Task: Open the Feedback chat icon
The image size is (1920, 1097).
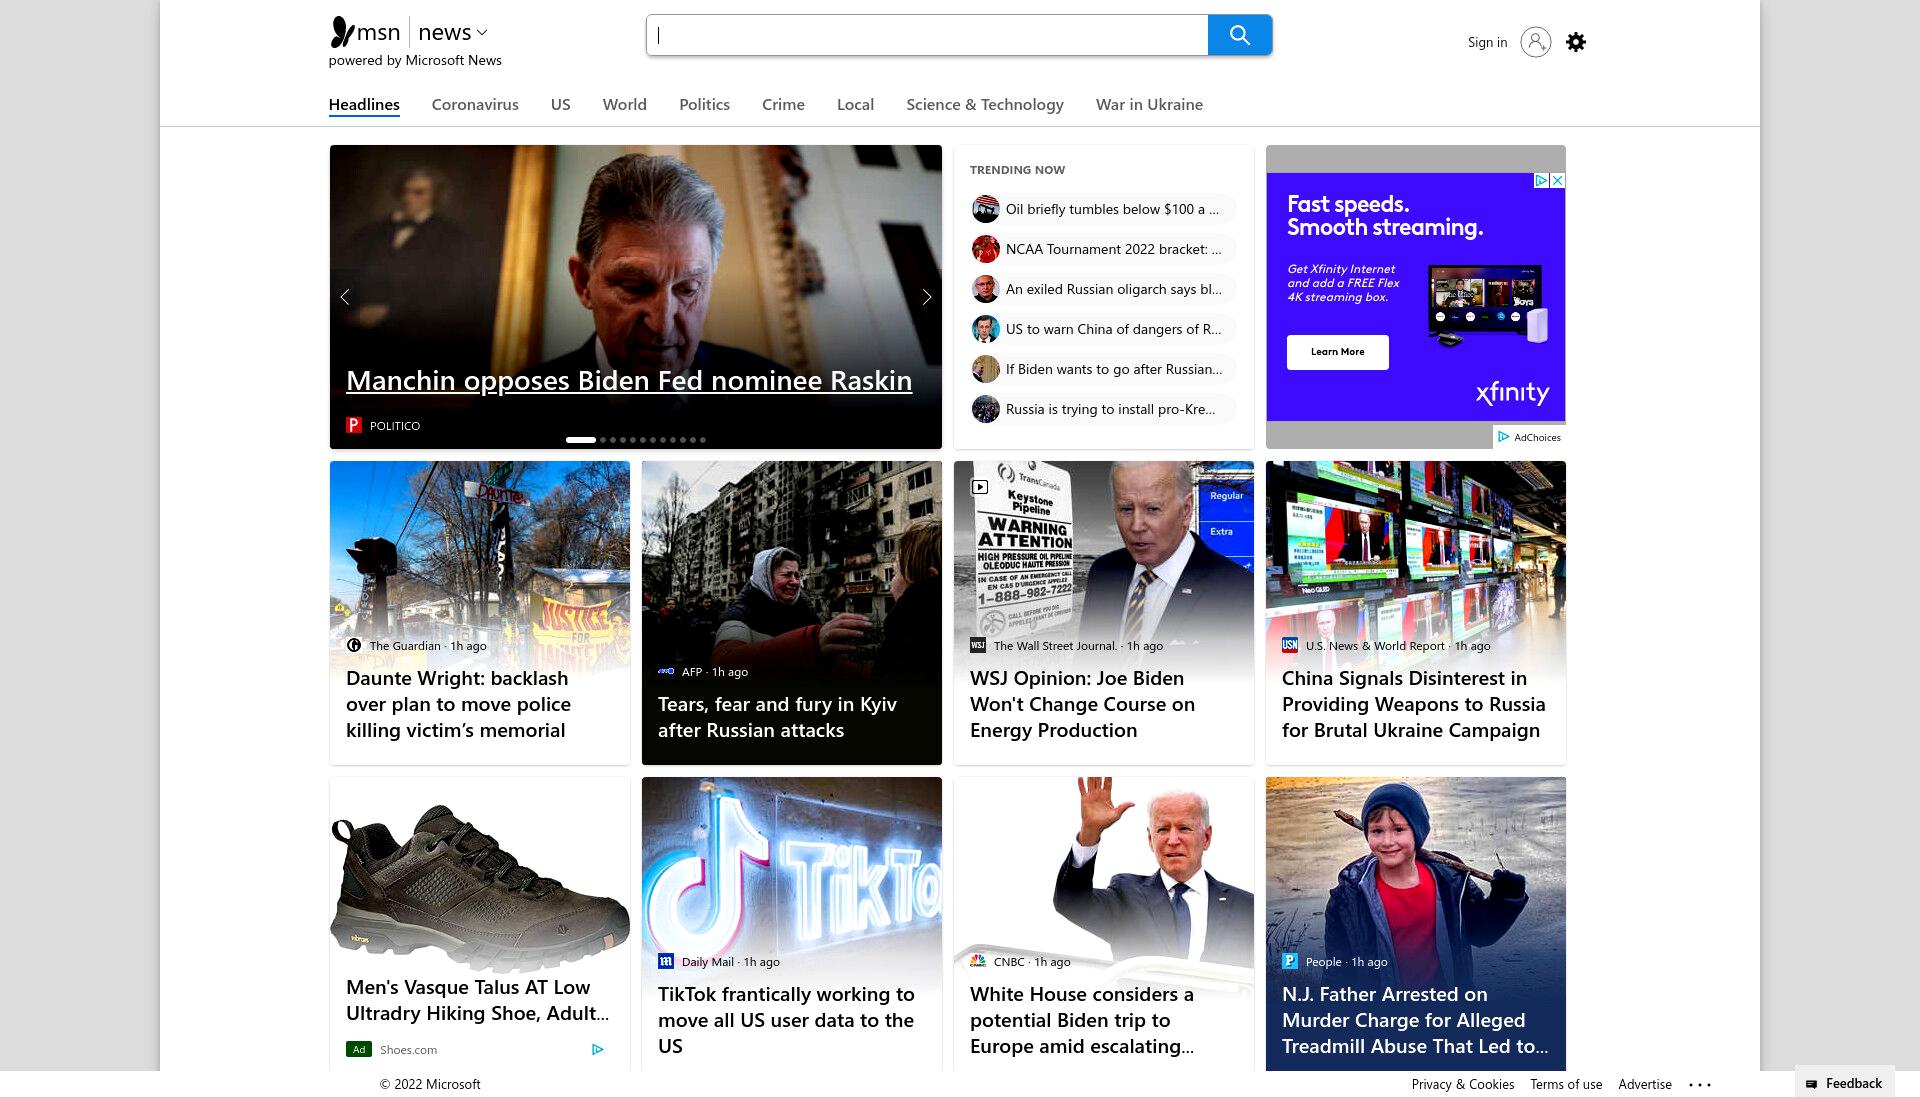Action: [1811, 1084]
